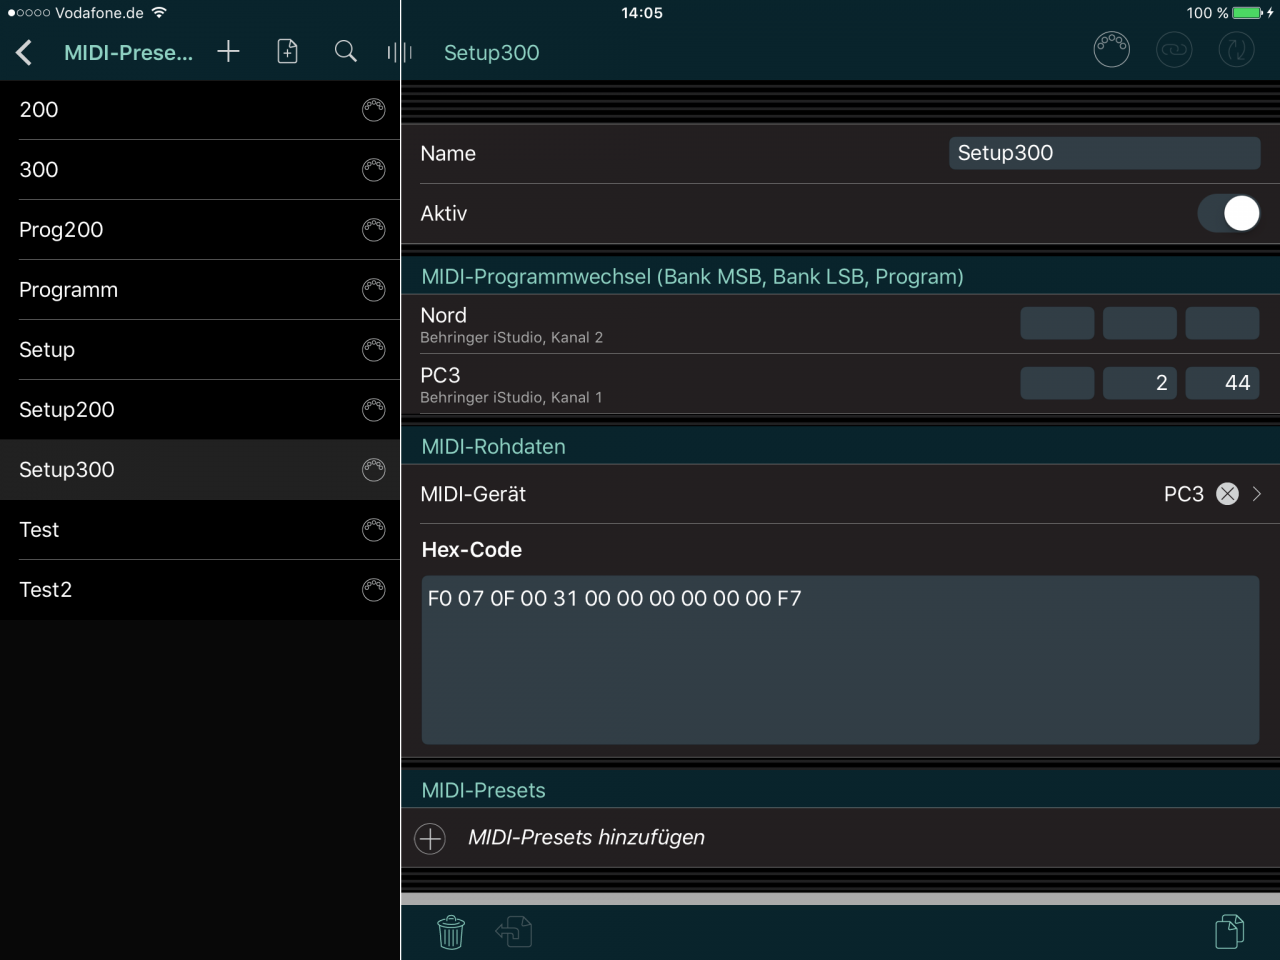Tap the vertical bars icon in header
Screen dimensions: 1280x960
point(400,52)
